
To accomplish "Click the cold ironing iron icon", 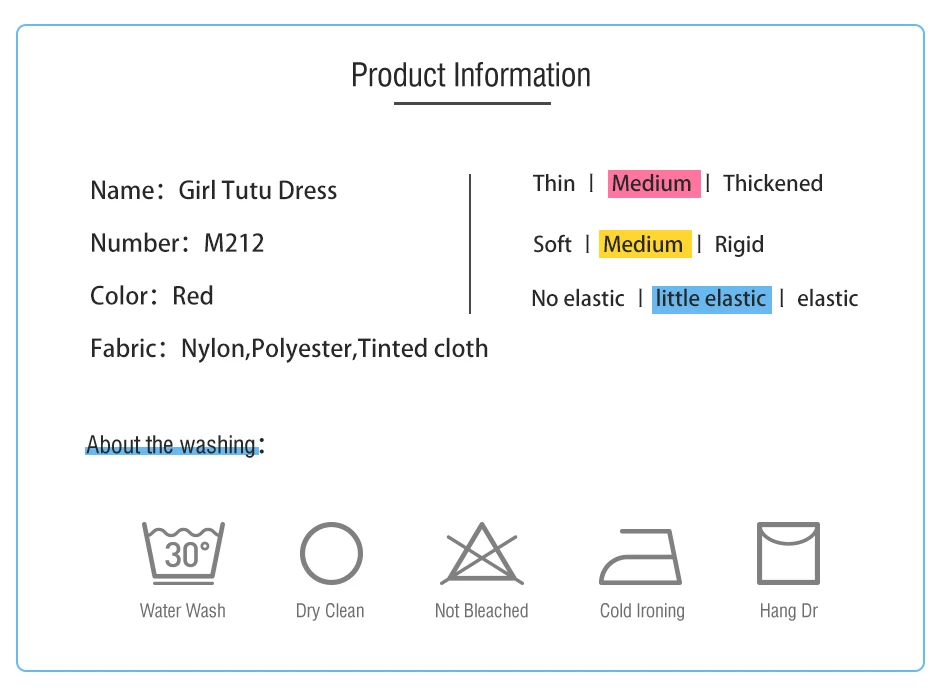I will [x=641, y=556].
